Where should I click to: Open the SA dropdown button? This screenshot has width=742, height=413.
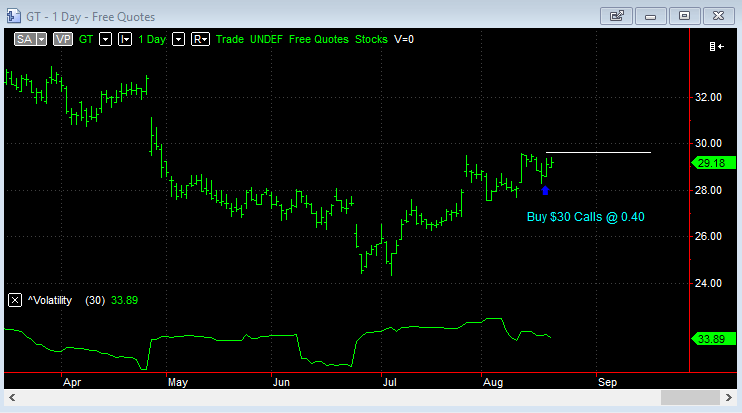click(30, 39)
